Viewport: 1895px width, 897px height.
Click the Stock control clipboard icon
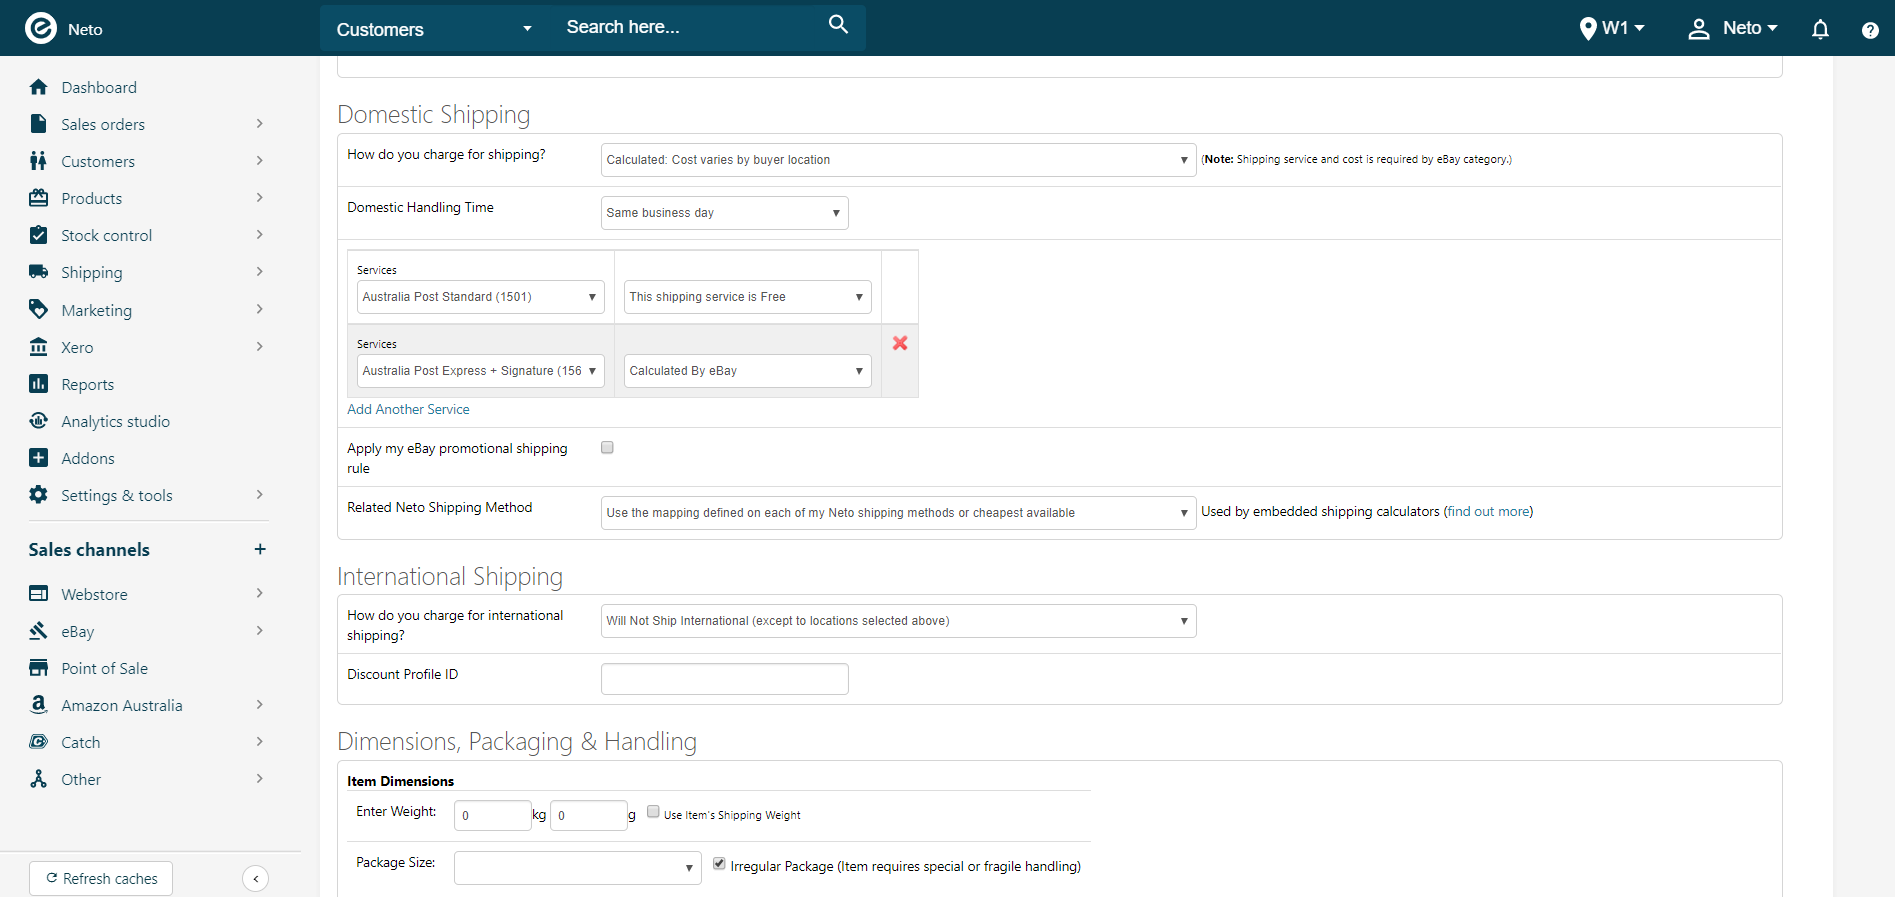point(39,235)
